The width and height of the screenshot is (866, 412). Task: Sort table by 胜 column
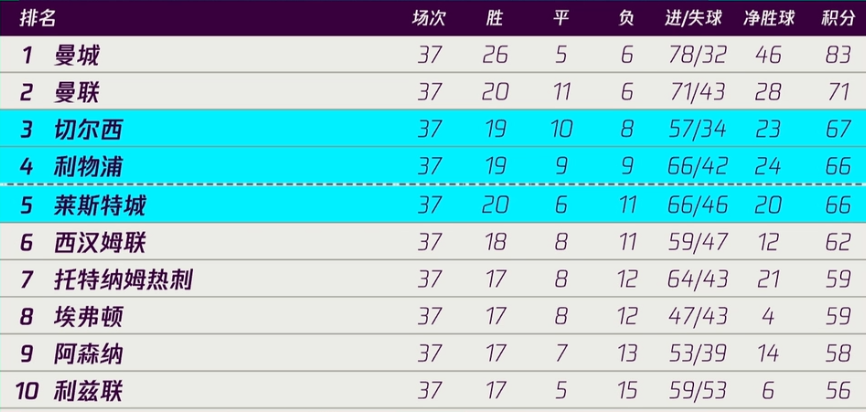point(495,18)
